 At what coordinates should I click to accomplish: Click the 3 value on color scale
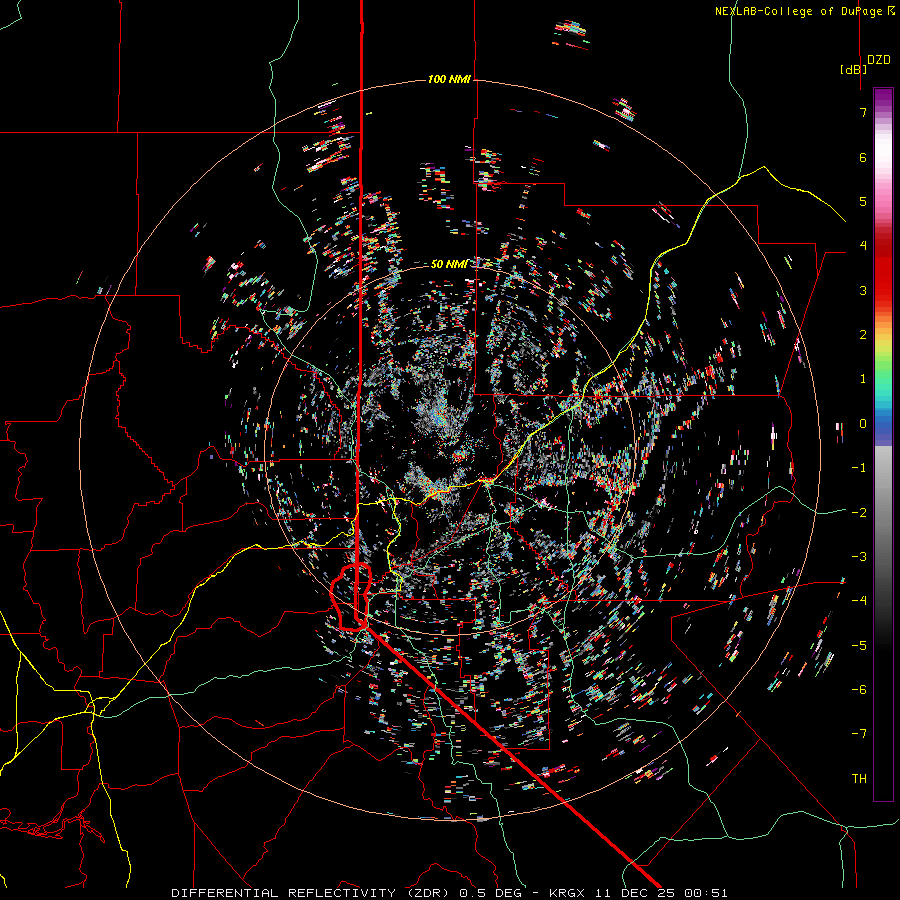[x=863, y=290]
